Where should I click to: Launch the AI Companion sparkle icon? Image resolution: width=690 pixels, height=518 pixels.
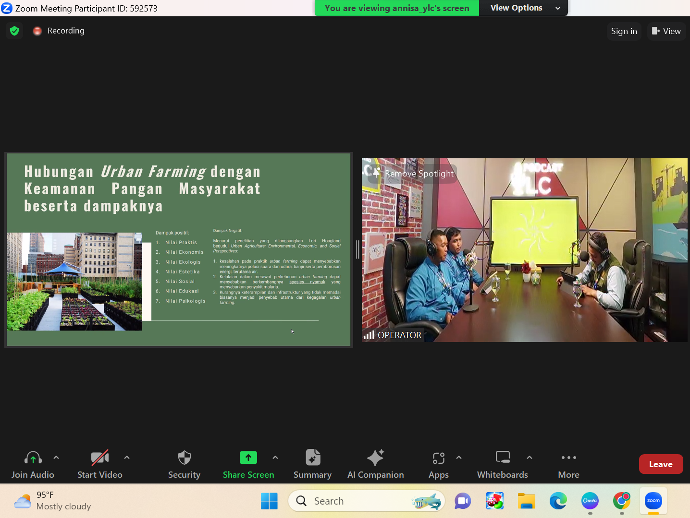click(375, 458)
